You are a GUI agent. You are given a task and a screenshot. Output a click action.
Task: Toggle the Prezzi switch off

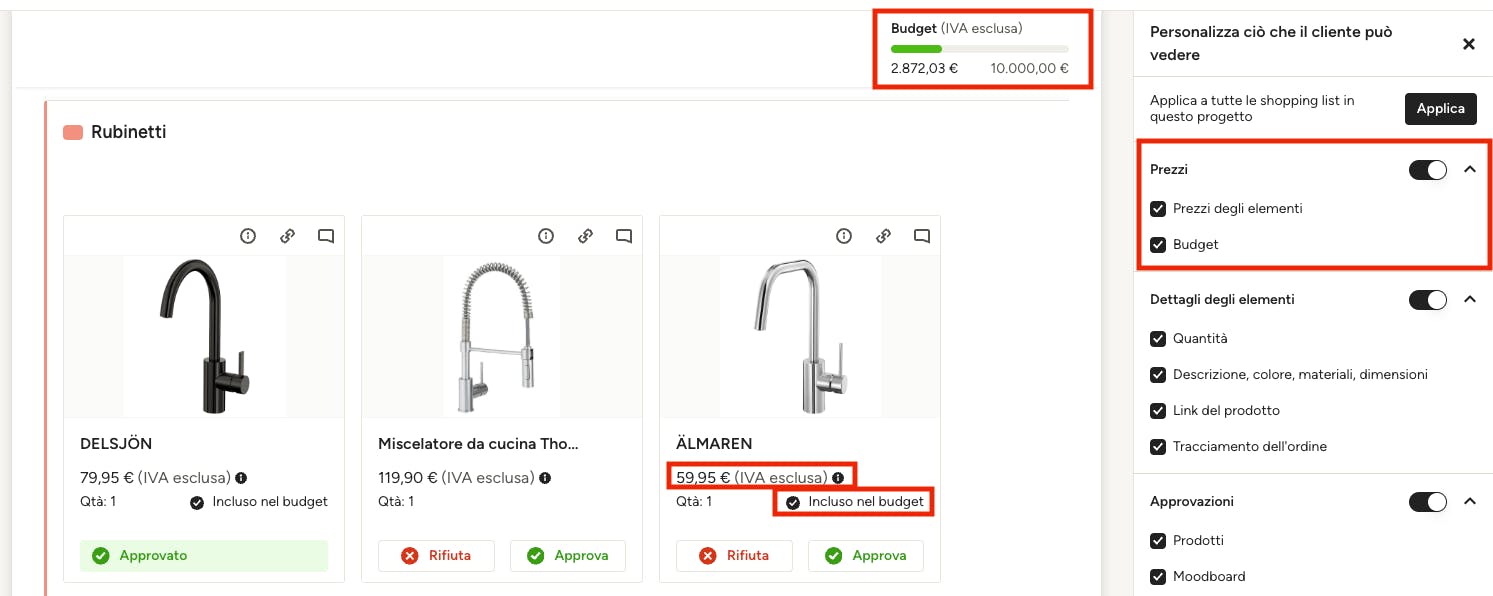1427,170
